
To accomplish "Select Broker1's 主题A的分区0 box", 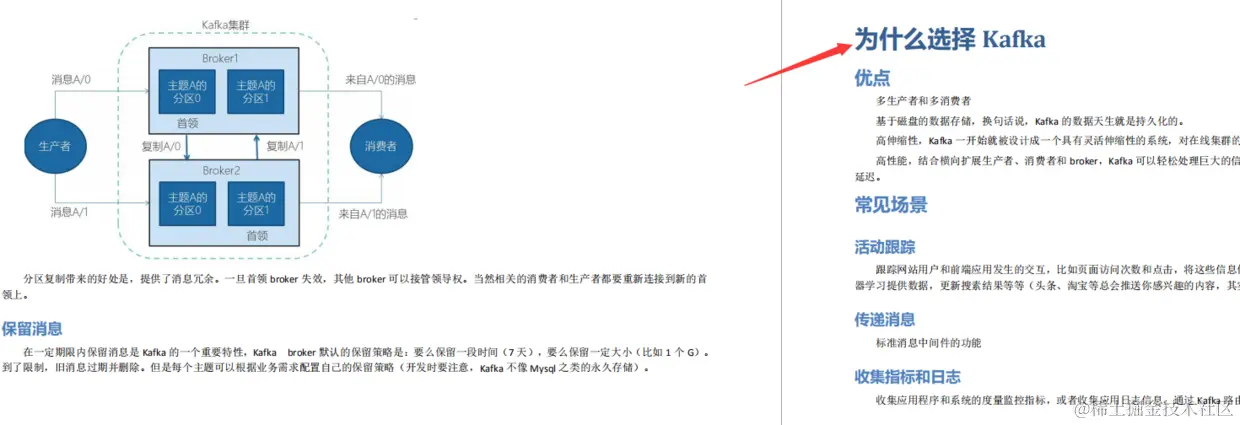I will 185,93.
